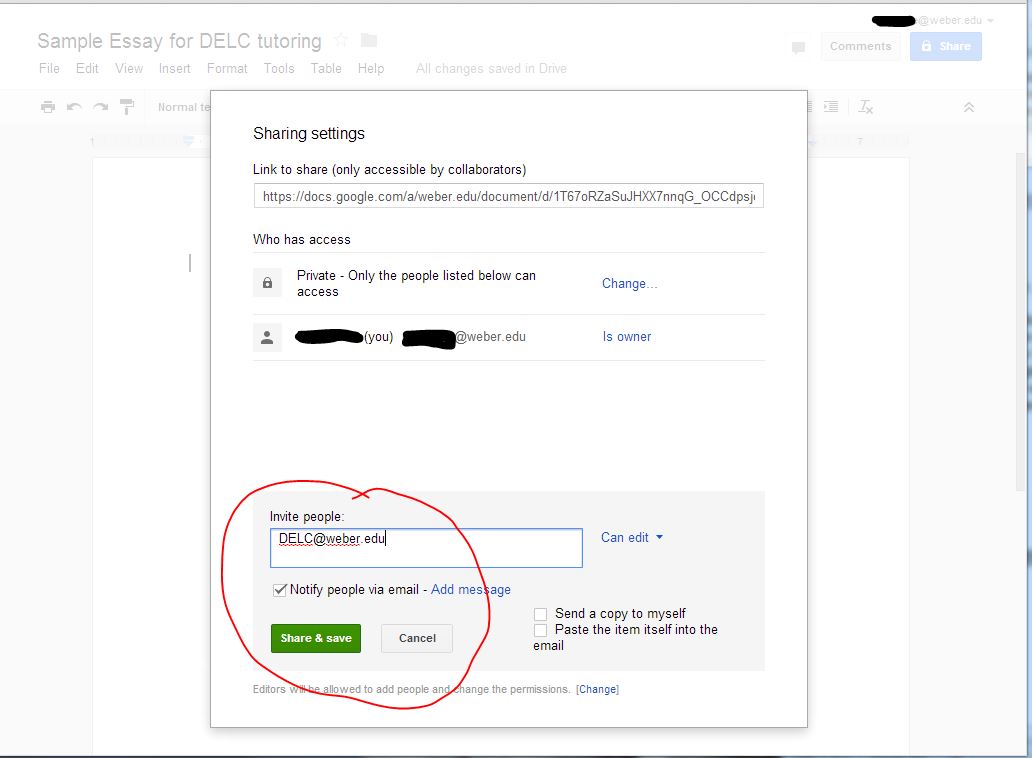This screenshot has width=1032, height=758.
Task: Select the paint format roller icon
Action: 127,107
